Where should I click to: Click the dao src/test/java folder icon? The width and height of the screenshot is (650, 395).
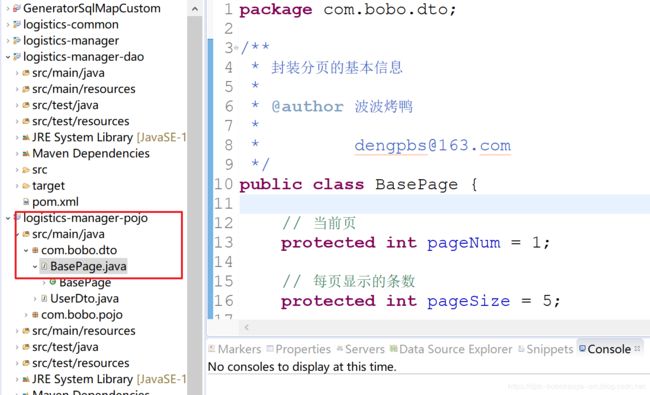click(26, 105)
